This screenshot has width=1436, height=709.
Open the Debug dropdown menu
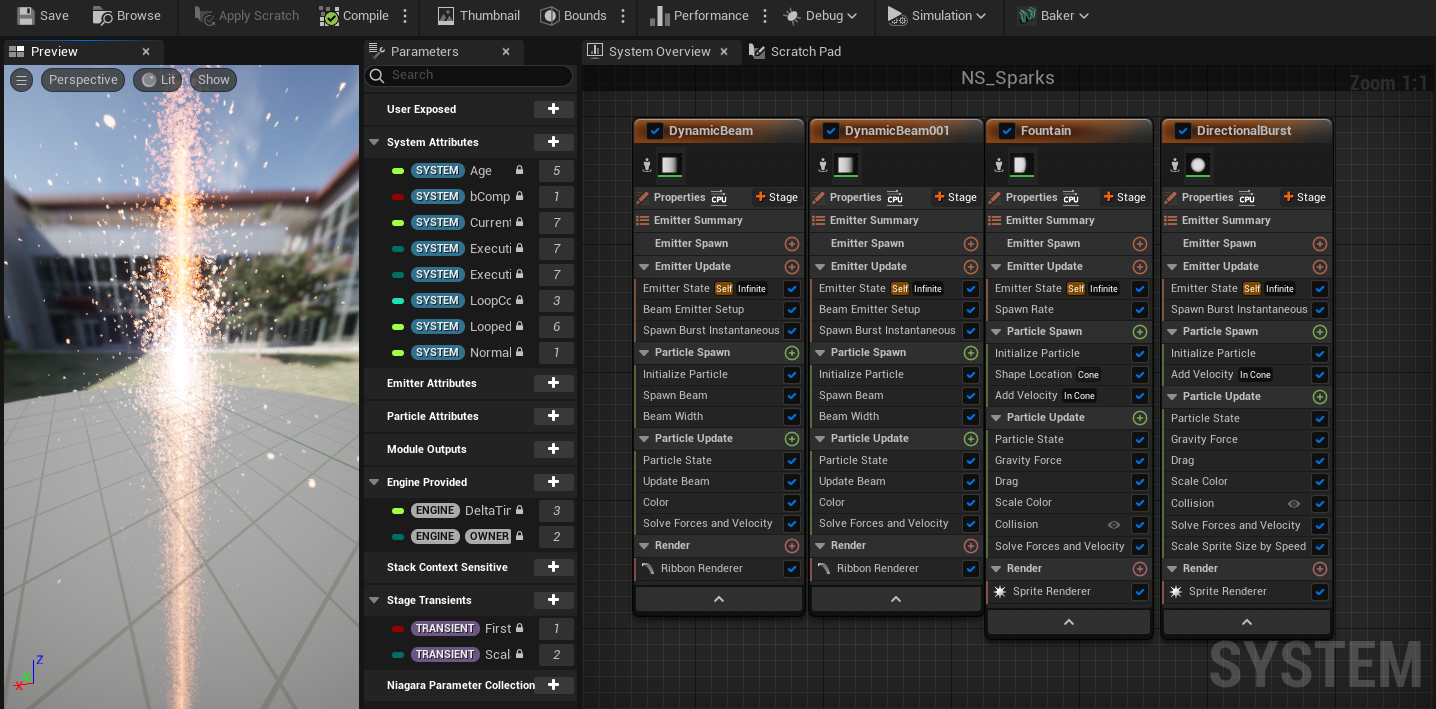tap(821, 16)
